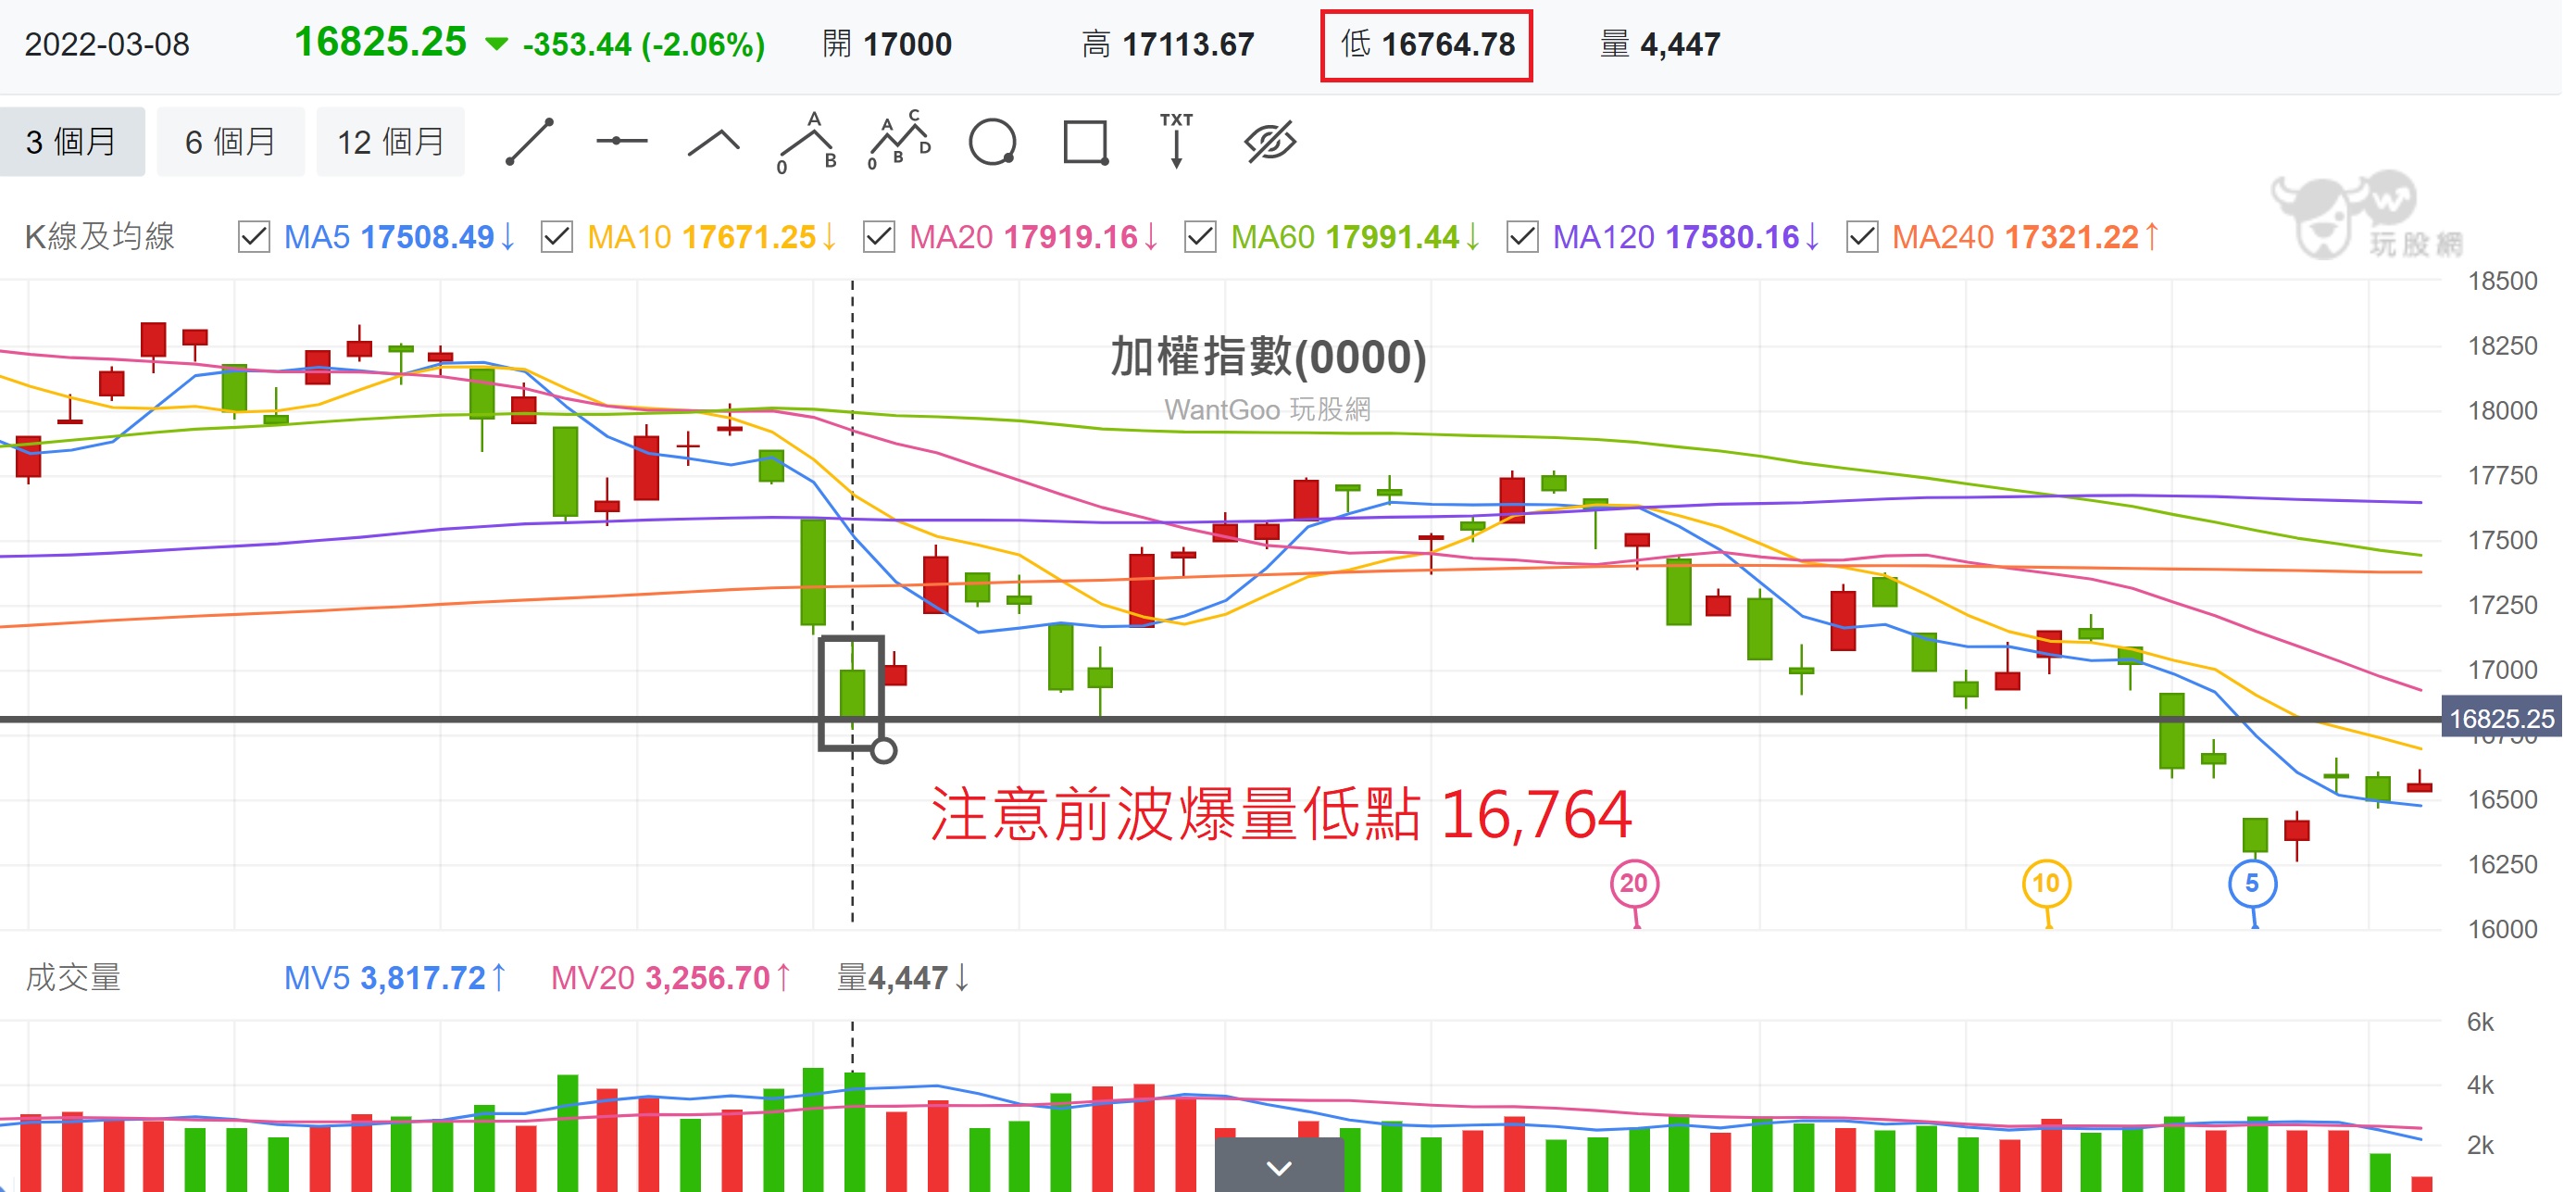Switch to the 6 個月 range tab

231,142
